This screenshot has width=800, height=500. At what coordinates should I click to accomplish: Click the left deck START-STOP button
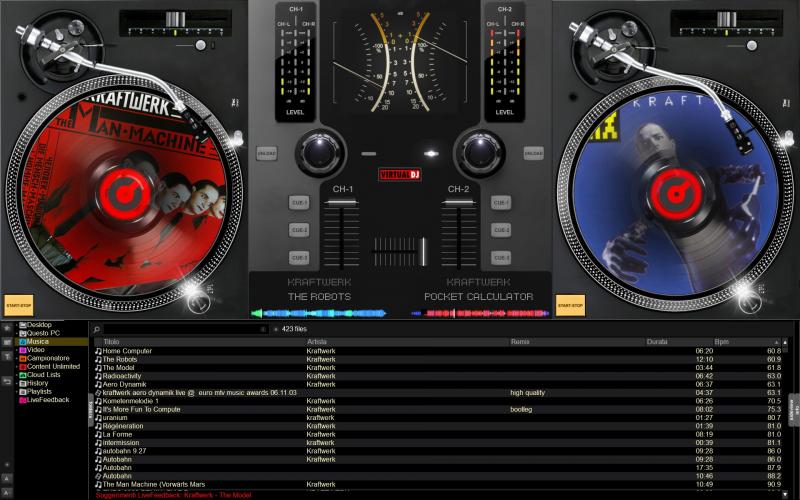pos(19,305)
